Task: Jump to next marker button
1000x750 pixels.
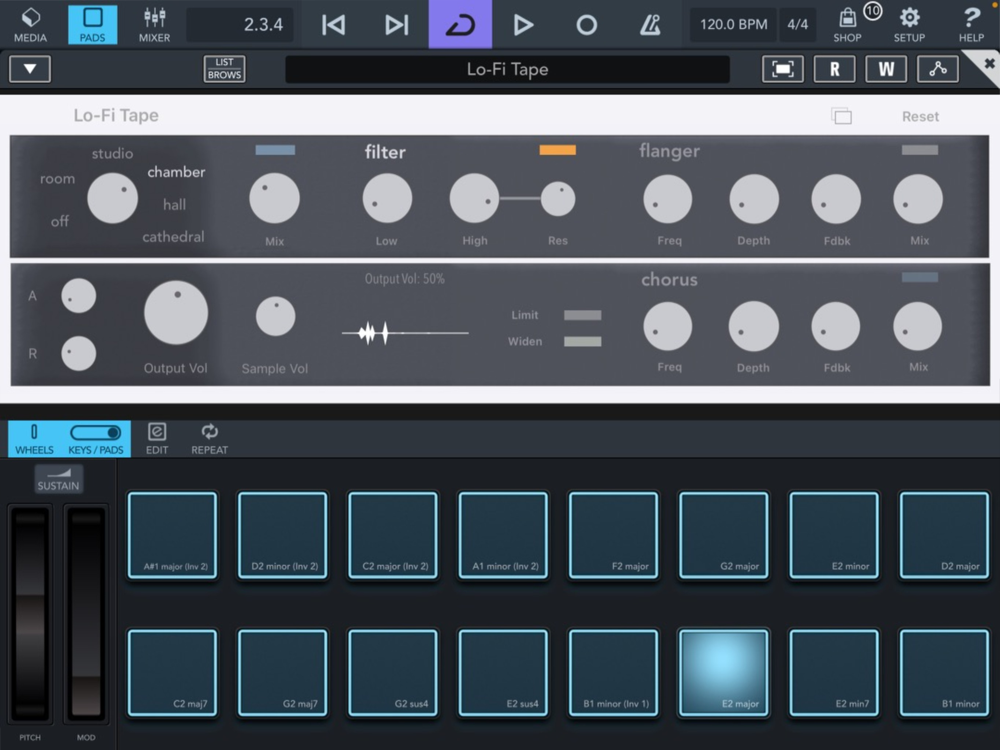Action: (x=396, y=25)
